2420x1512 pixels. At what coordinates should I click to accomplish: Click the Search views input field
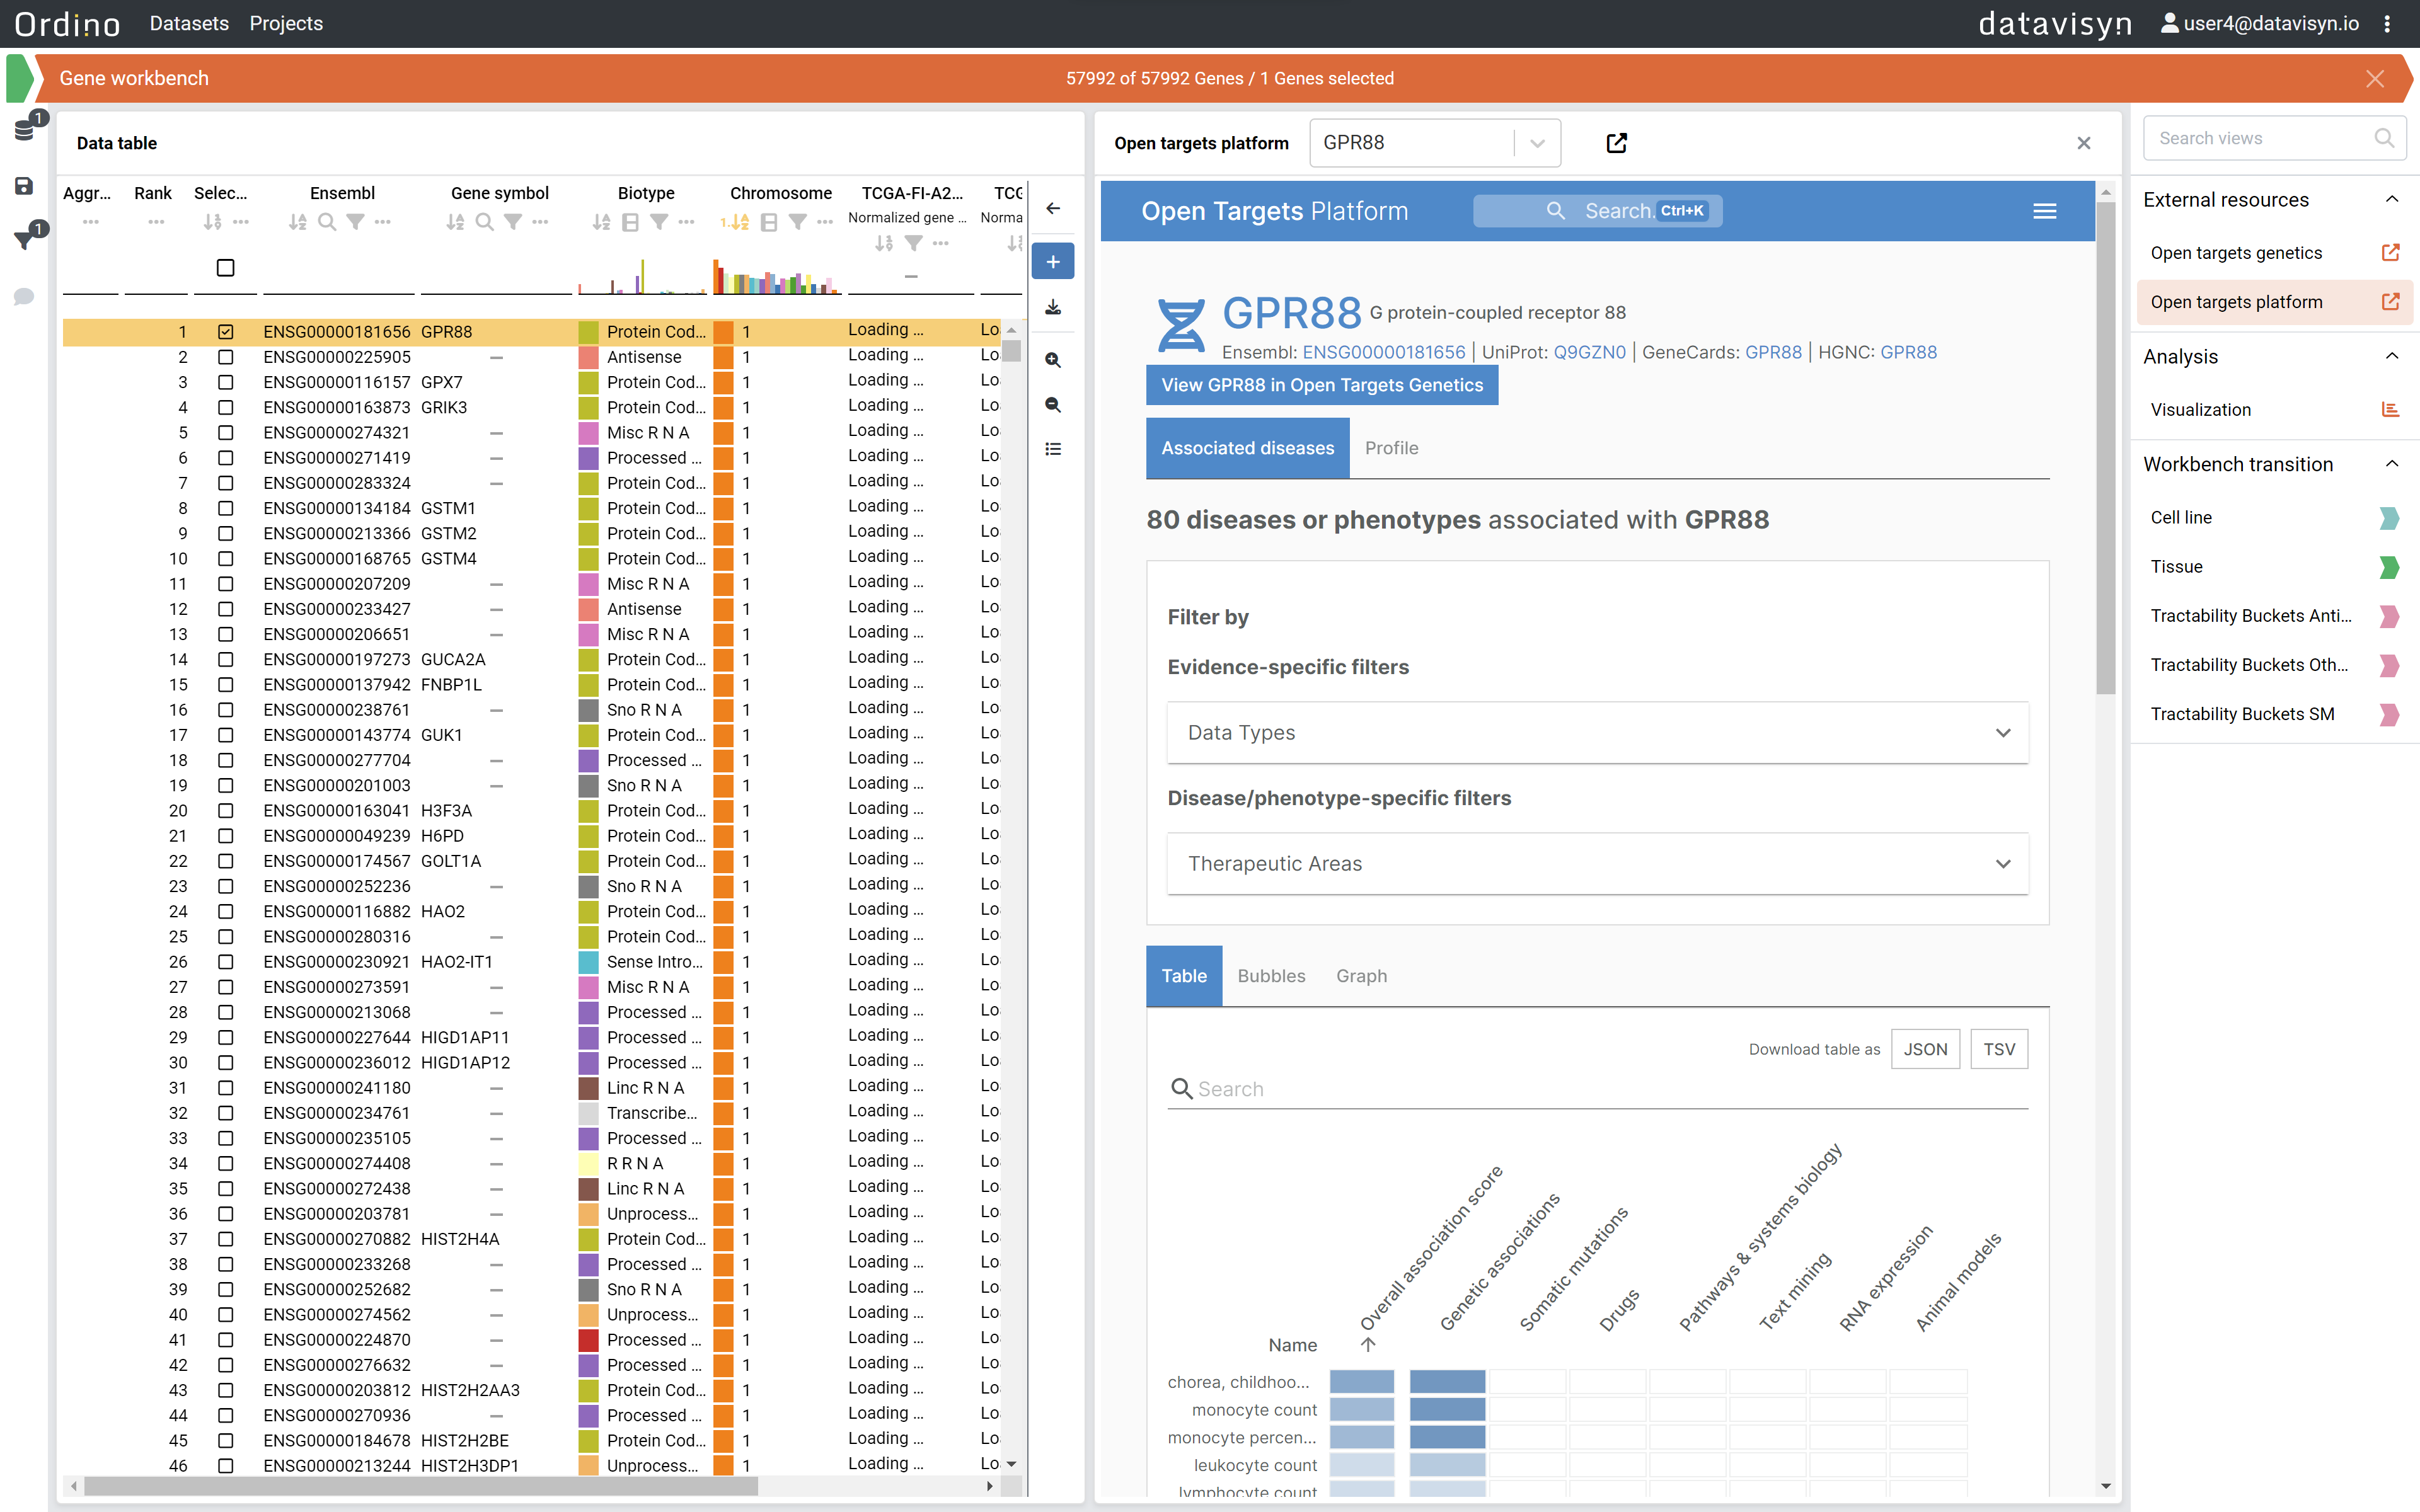tap(2274, 138)
